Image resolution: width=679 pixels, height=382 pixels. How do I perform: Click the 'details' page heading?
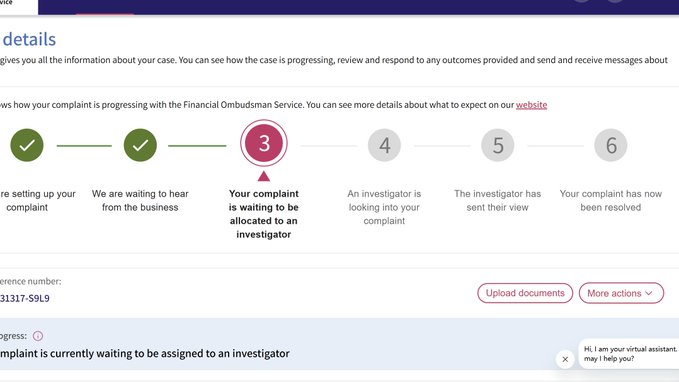click(29, 39)
